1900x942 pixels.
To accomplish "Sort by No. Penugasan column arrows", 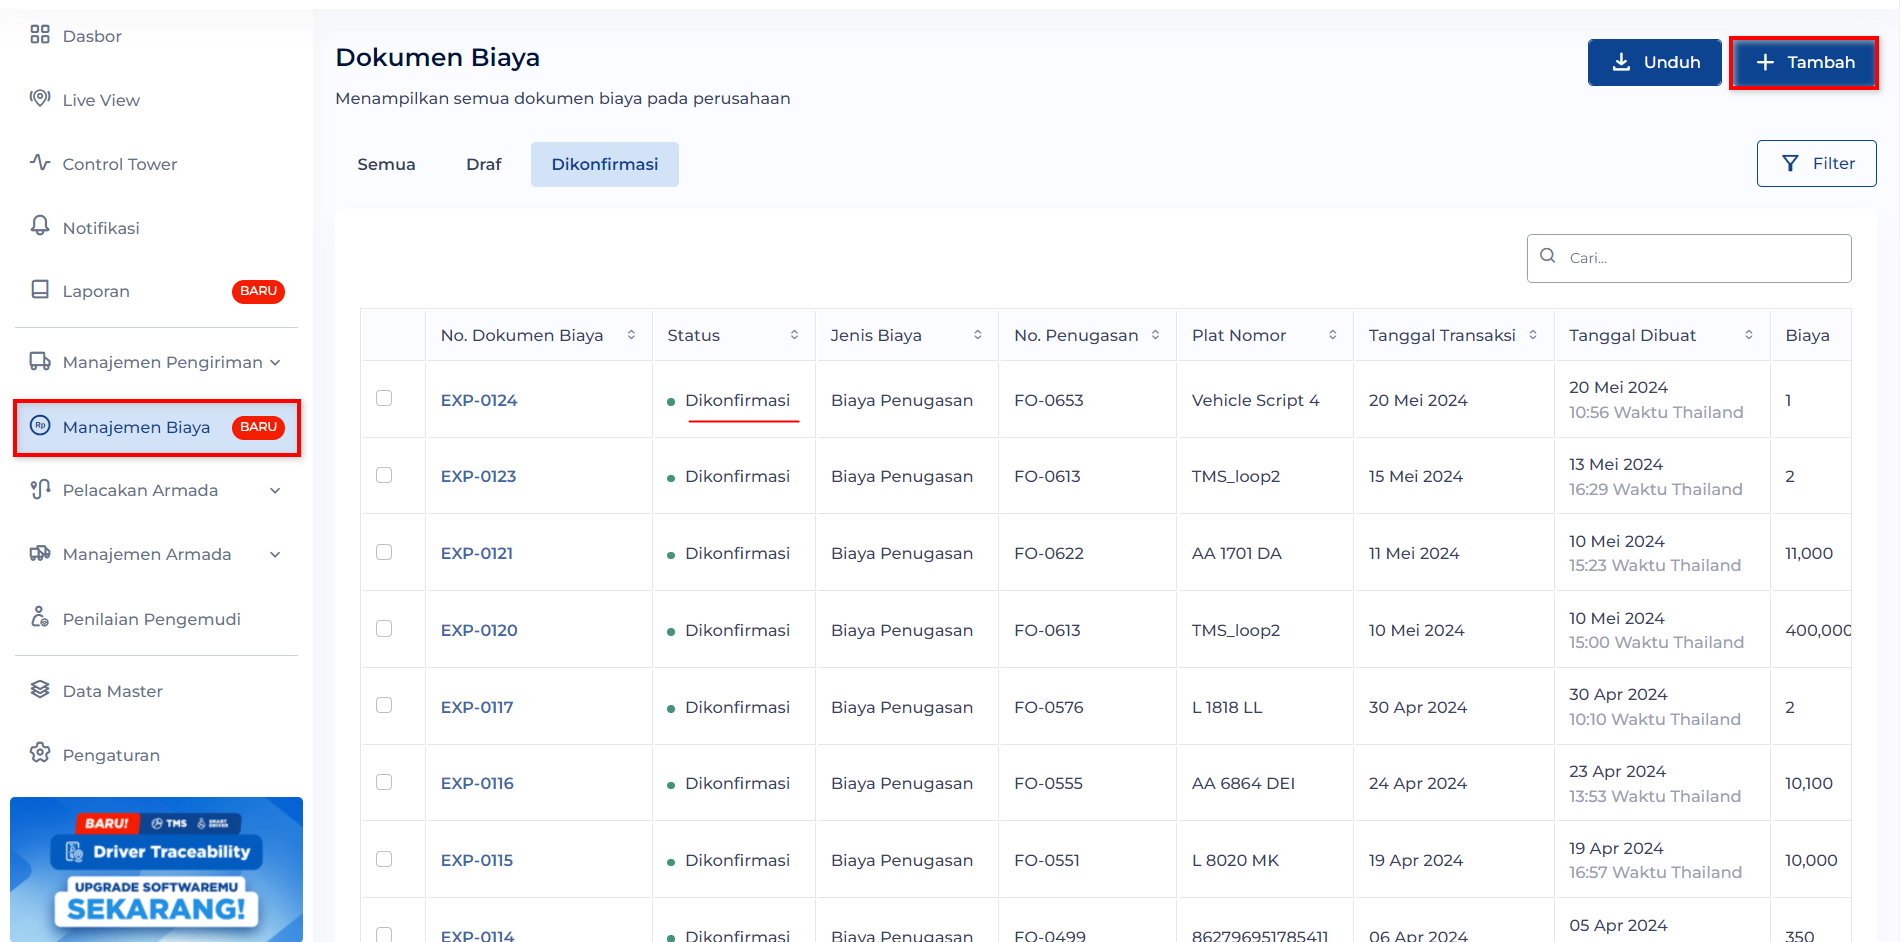I will pos(1155,335).
